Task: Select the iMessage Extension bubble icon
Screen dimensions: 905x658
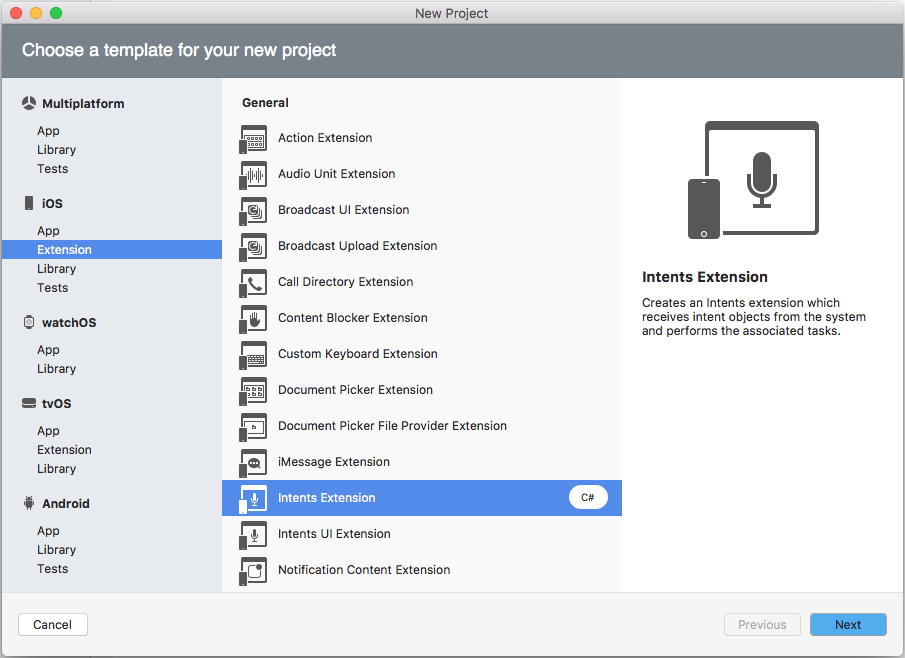Action: [x=254, y=463]
